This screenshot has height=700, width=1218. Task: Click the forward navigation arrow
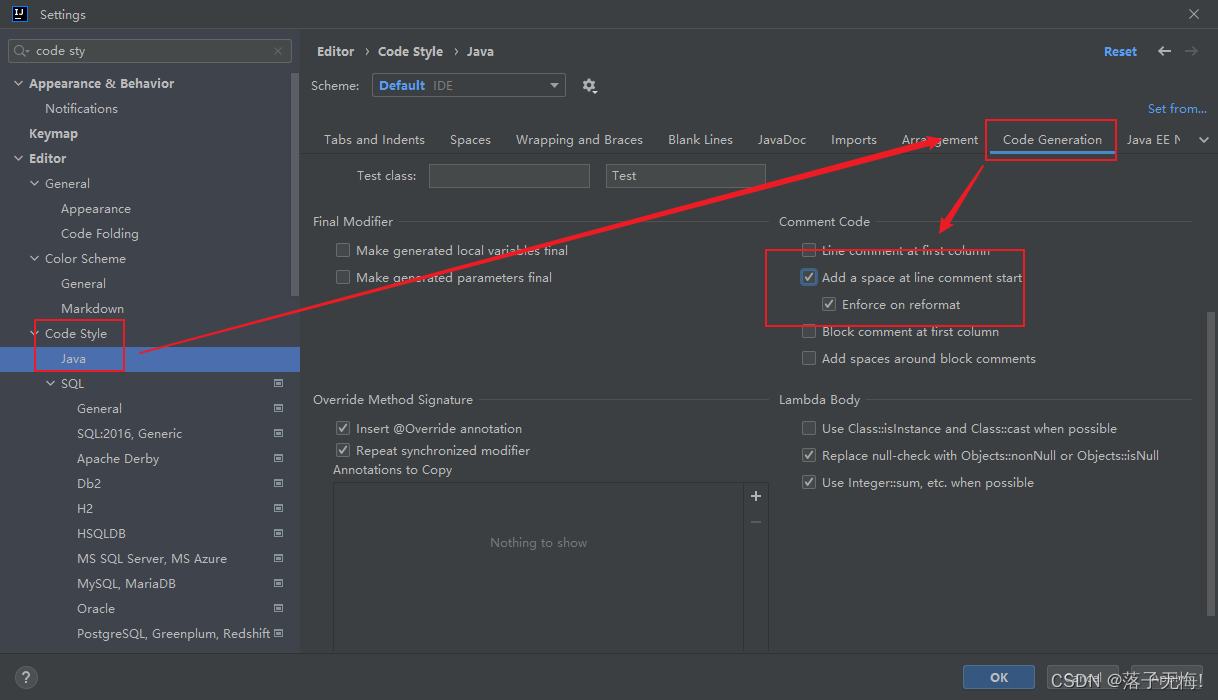tap(1191, 51)
